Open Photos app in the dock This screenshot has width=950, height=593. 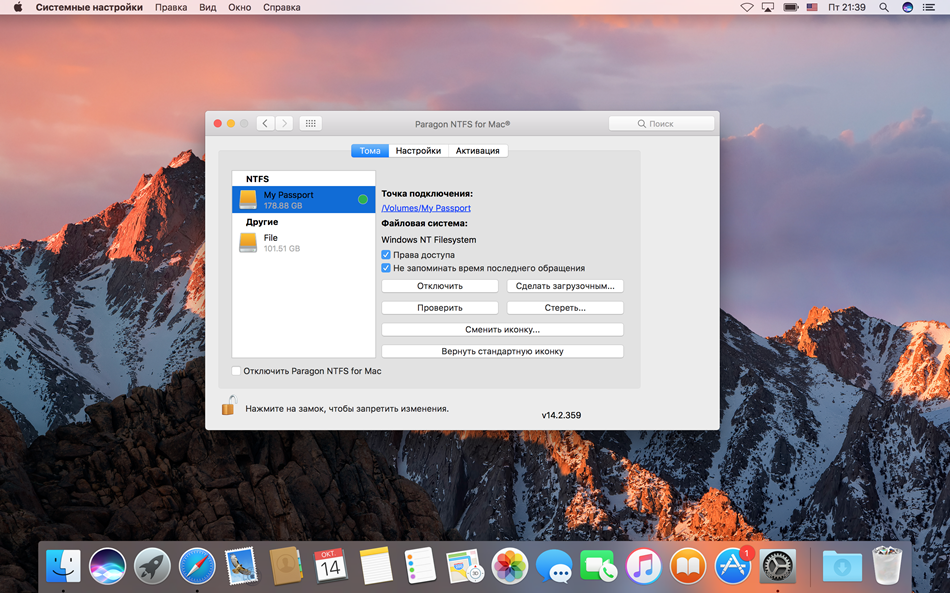510,567
